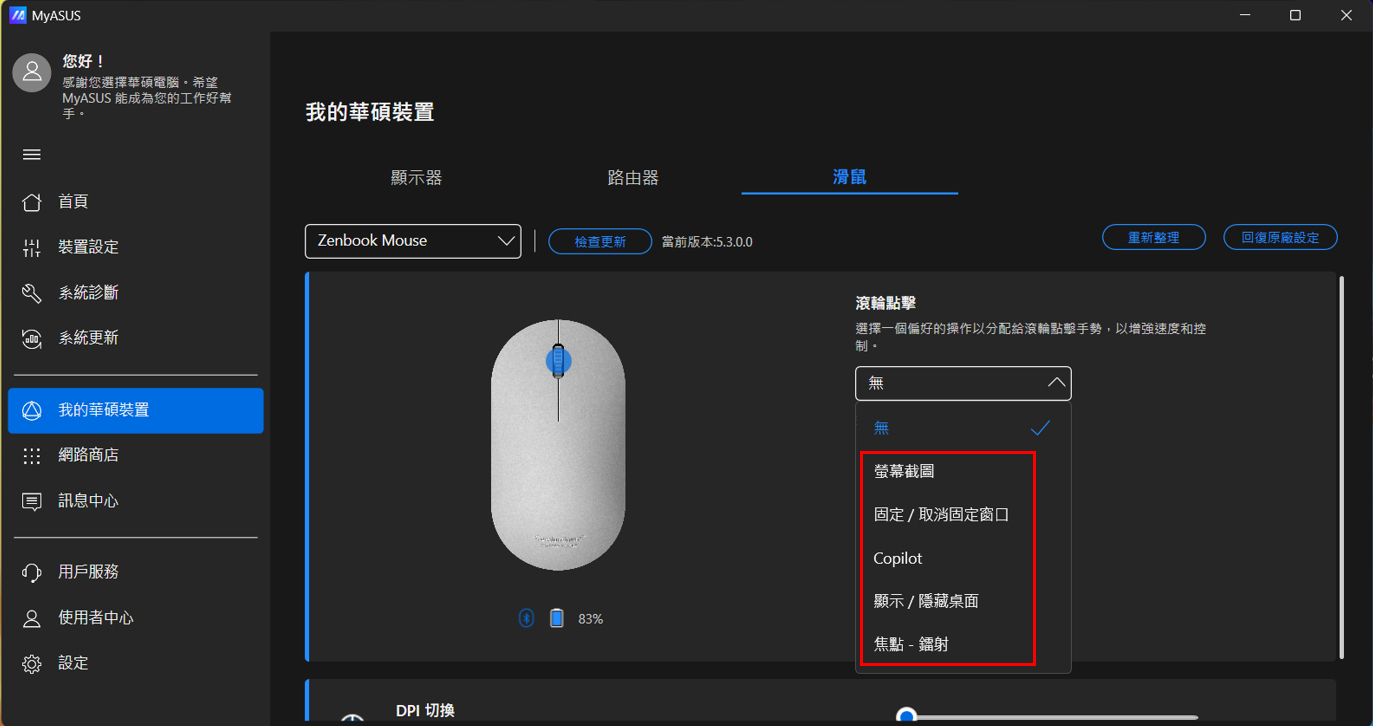This screenshot has height=726, width=1373.
Task: Click the wrench icon beside 系統診斷
Action: (32, 293)
